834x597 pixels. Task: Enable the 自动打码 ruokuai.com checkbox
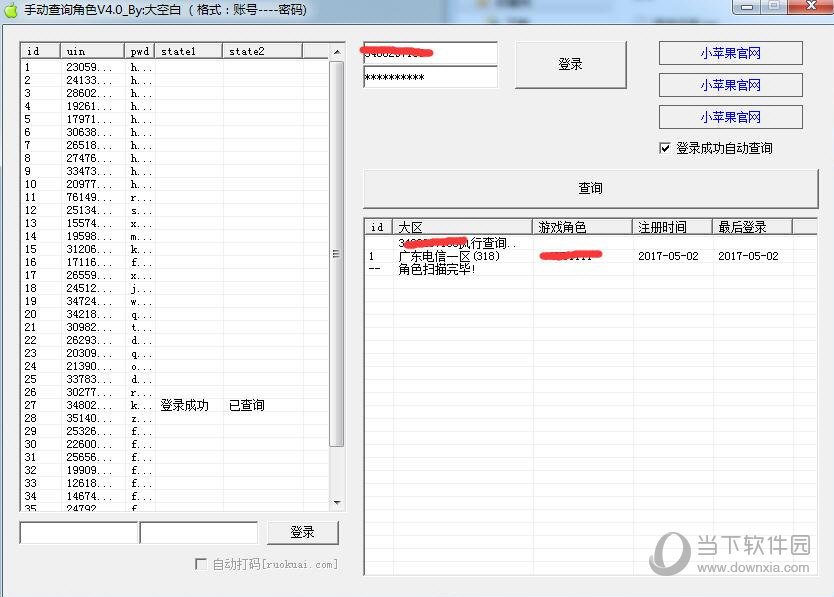pos(201,564)
